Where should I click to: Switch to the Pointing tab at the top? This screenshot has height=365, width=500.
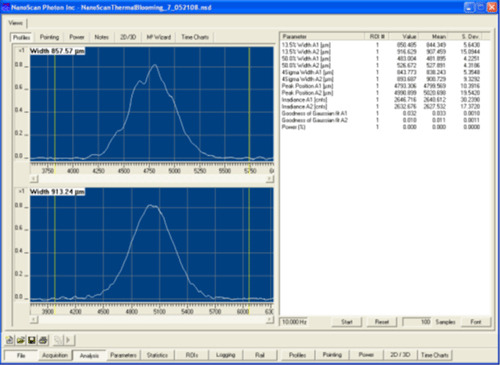49,37
